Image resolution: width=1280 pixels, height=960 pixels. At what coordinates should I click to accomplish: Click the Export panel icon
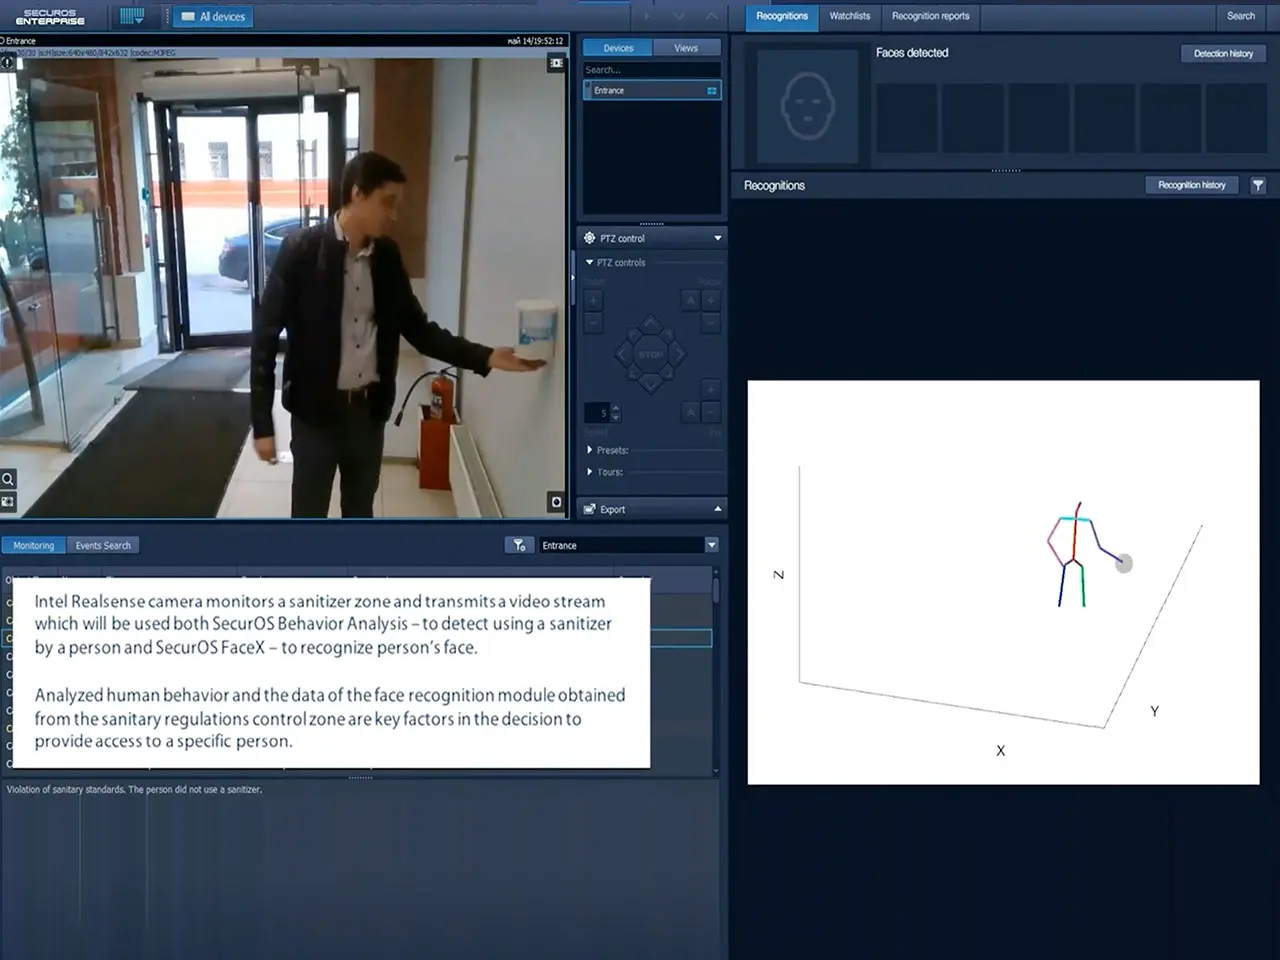tap(590, 509)
